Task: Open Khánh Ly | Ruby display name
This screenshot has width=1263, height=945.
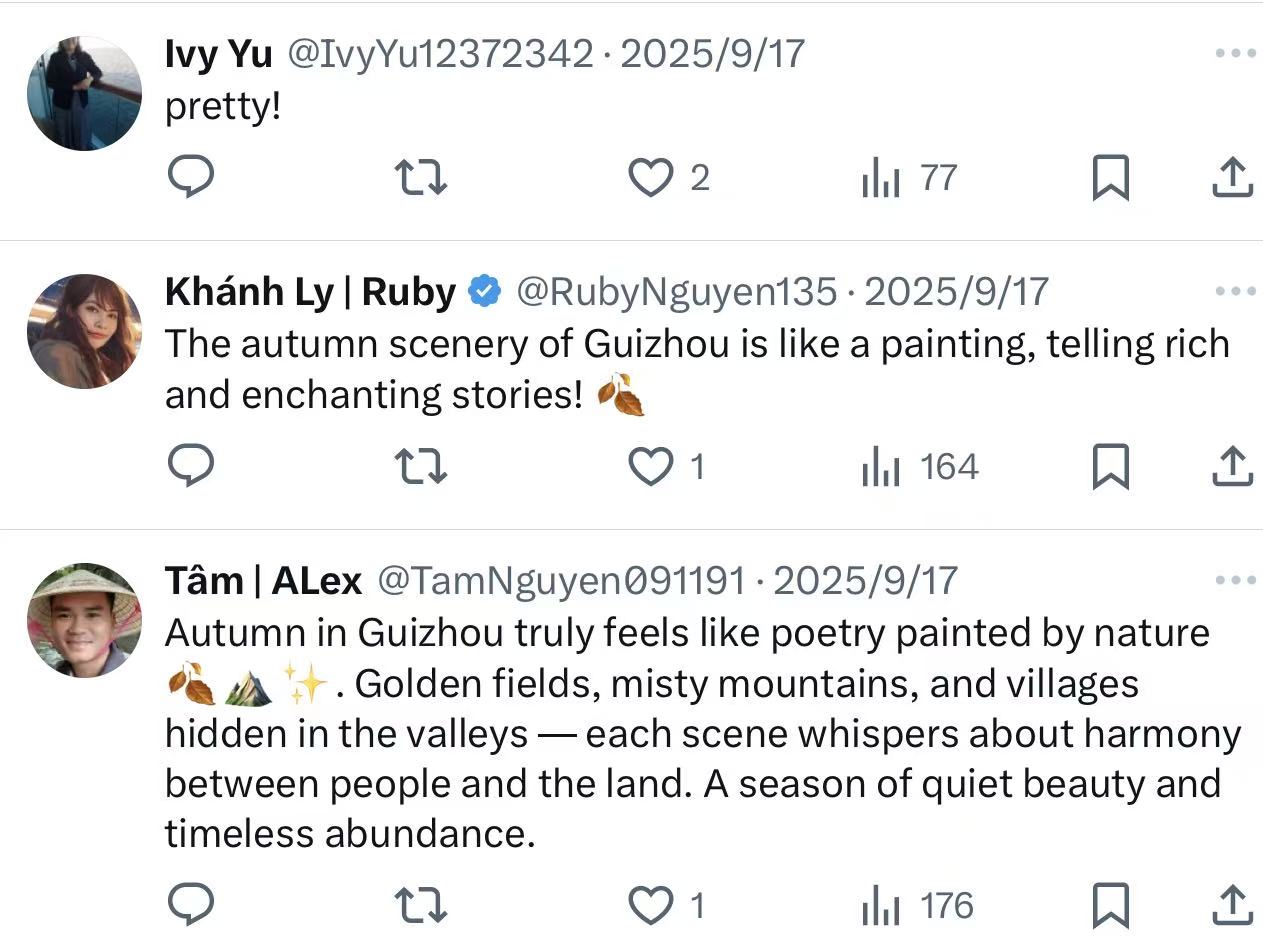Action: 310,292
